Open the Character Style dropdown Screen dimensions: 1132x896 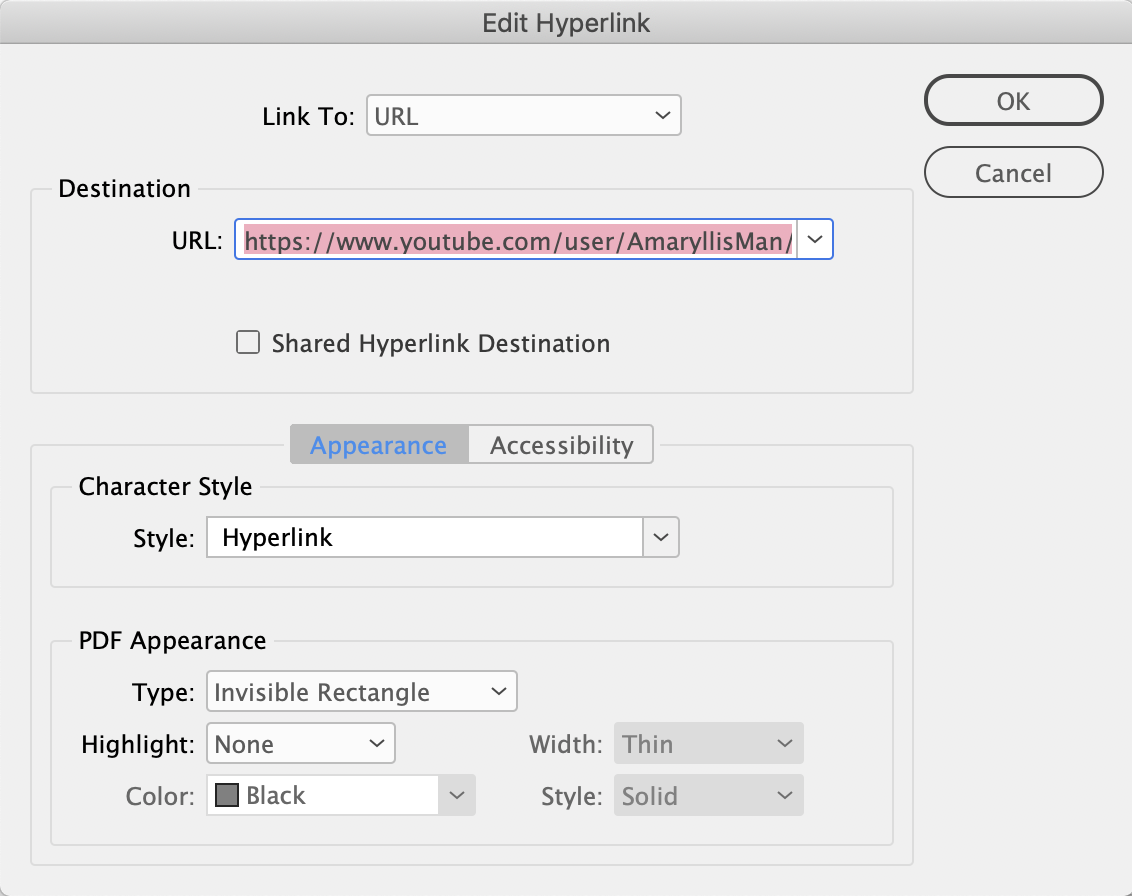(659, 537)
